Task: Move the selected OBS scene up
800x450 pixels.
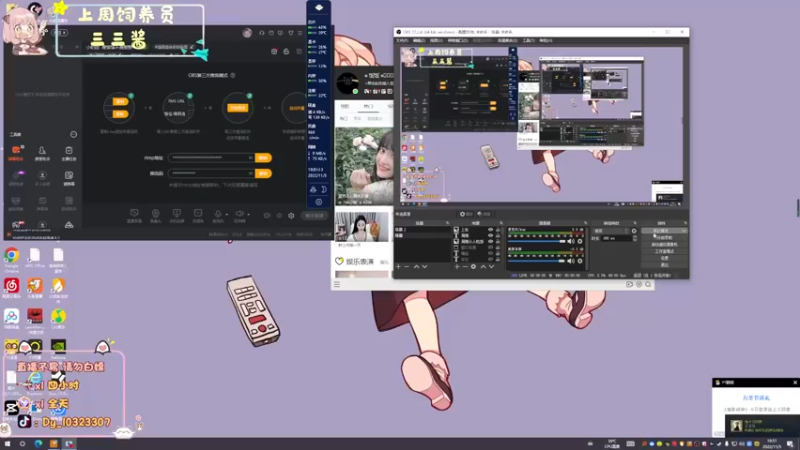Action: click(416, 267)
